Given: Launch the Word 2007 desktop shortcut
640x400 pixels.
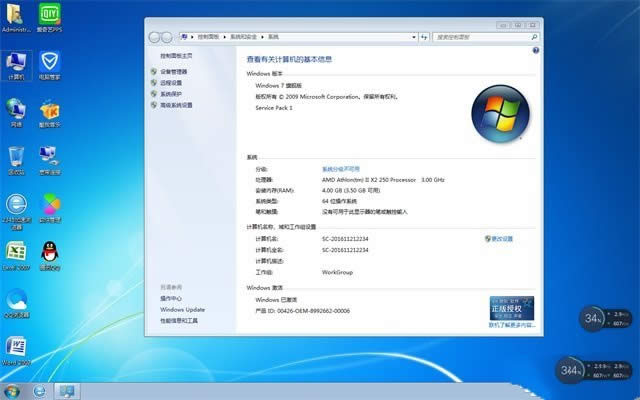Looking at the screenshot, I should [17, 346].
